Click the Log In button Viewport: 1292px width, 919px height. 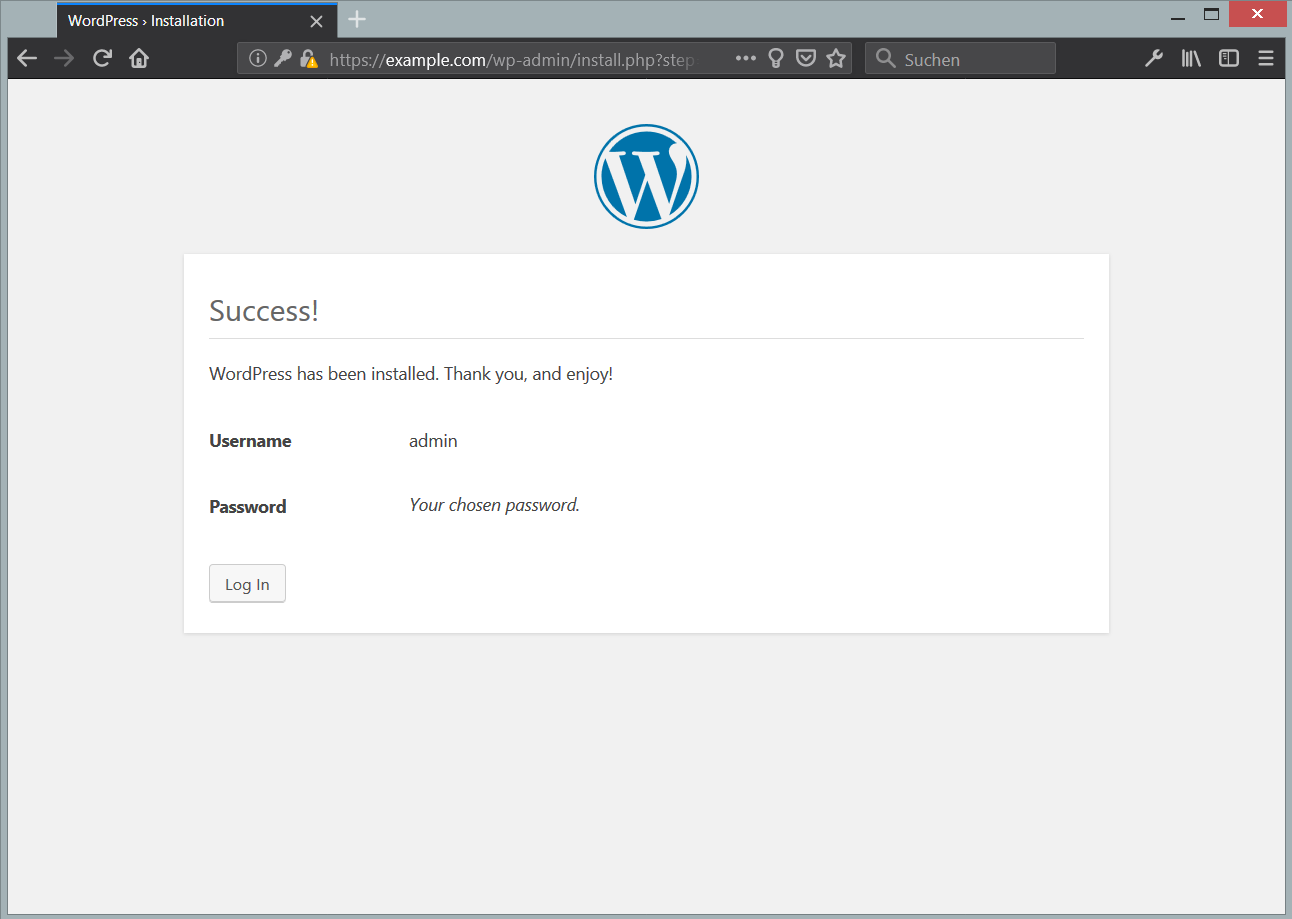(247, 584)
